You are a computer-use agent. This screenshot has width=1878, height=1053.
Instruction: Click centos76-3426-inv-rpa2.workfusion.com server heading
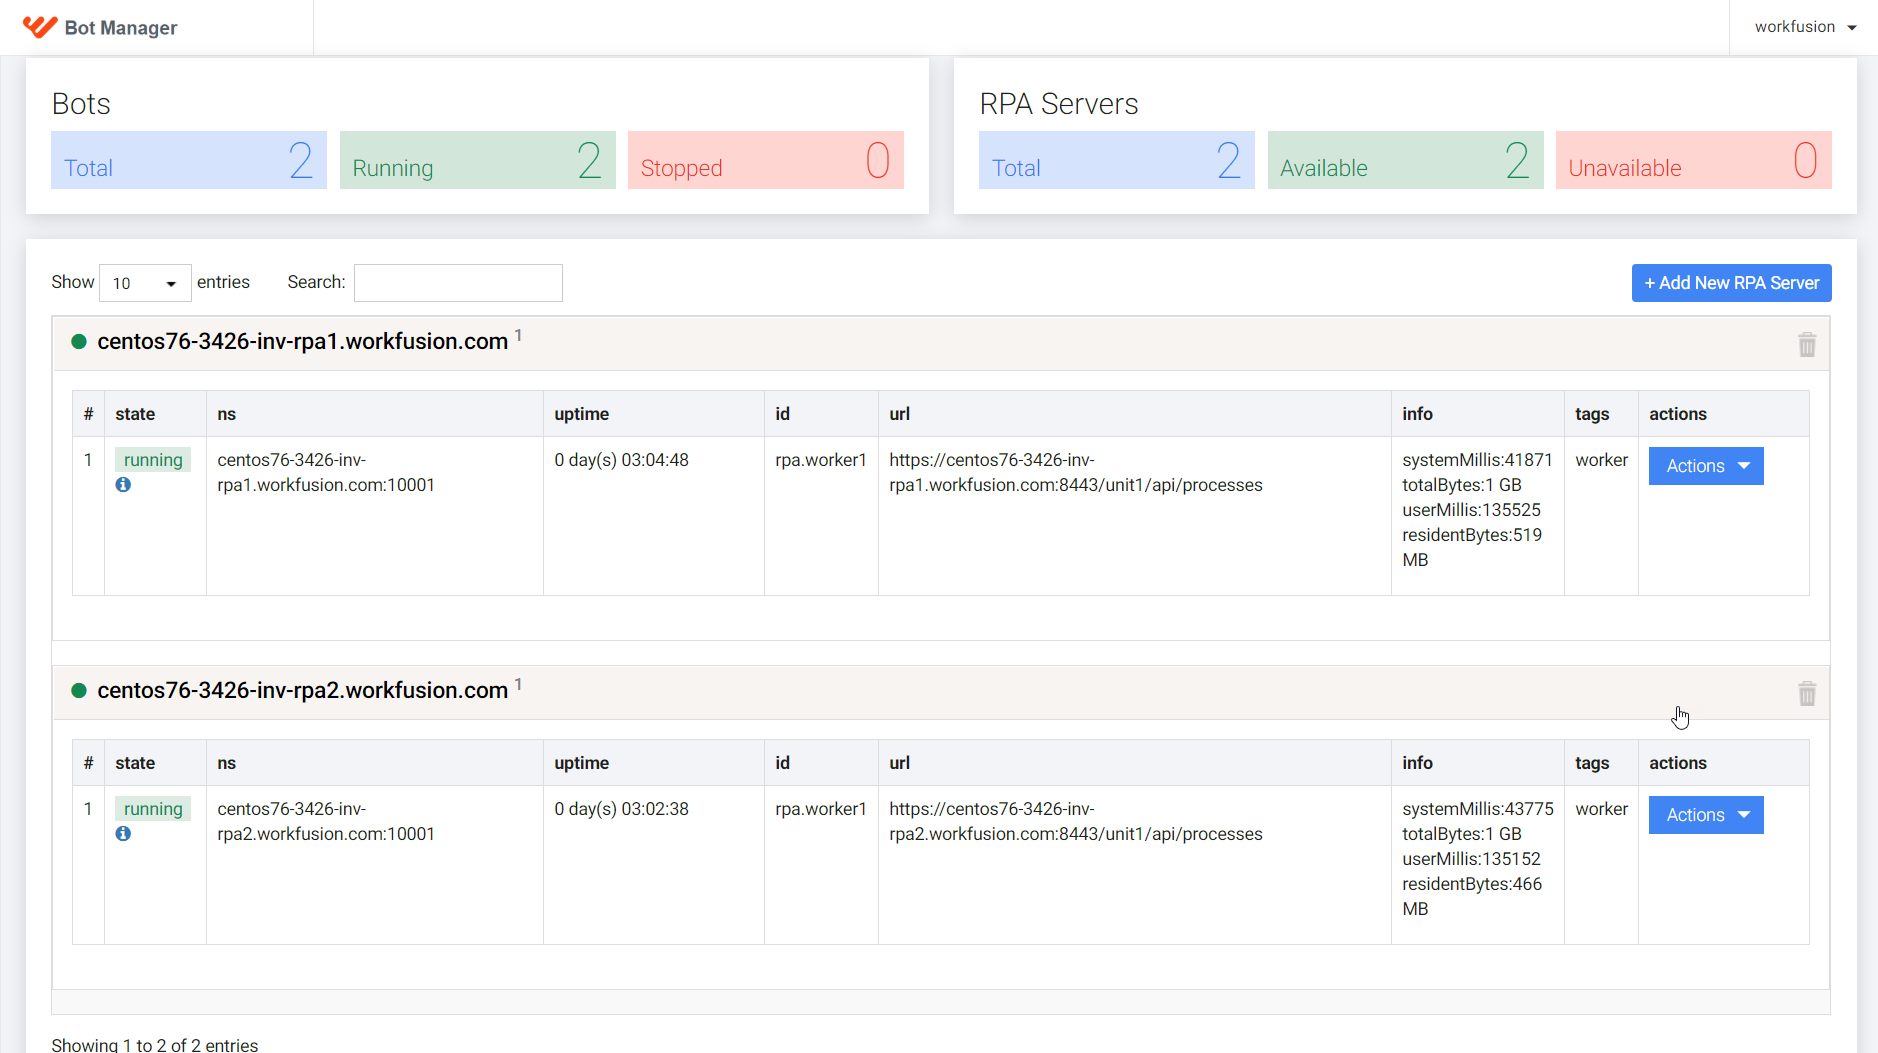[303, 691]
